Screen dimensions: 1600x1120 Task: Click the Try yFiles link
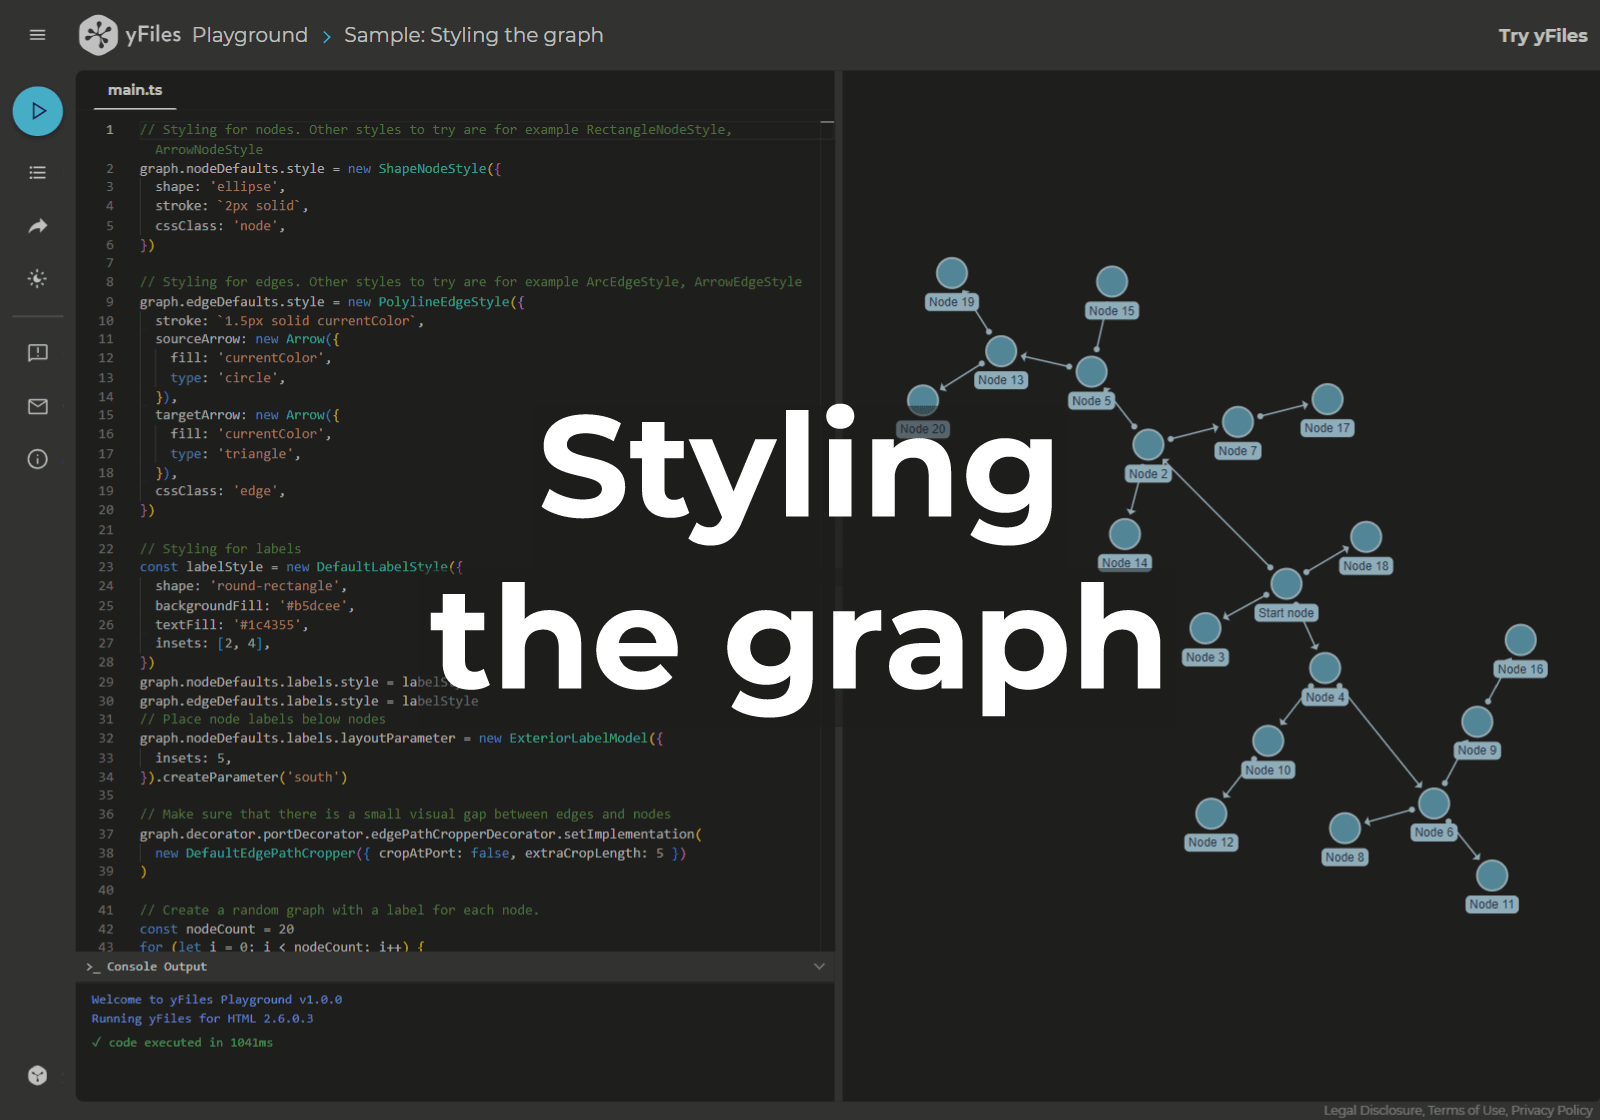pyautogui.click(x=1543, y=35)
